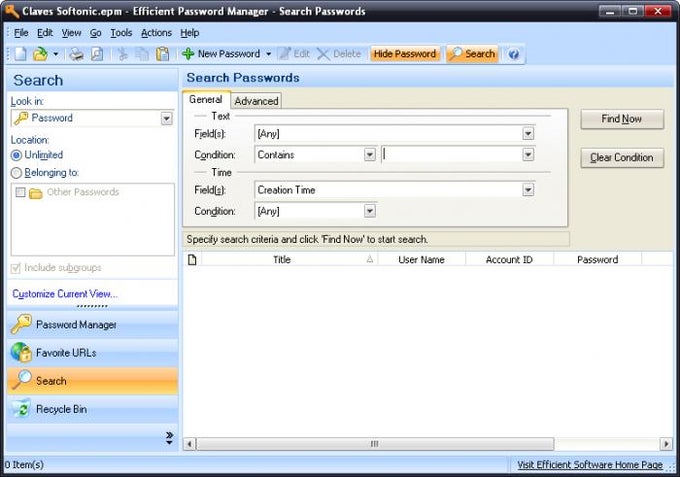Click the key icon beside Password Manager
This screenshot has height=477, width=680.
coord(21,324)
